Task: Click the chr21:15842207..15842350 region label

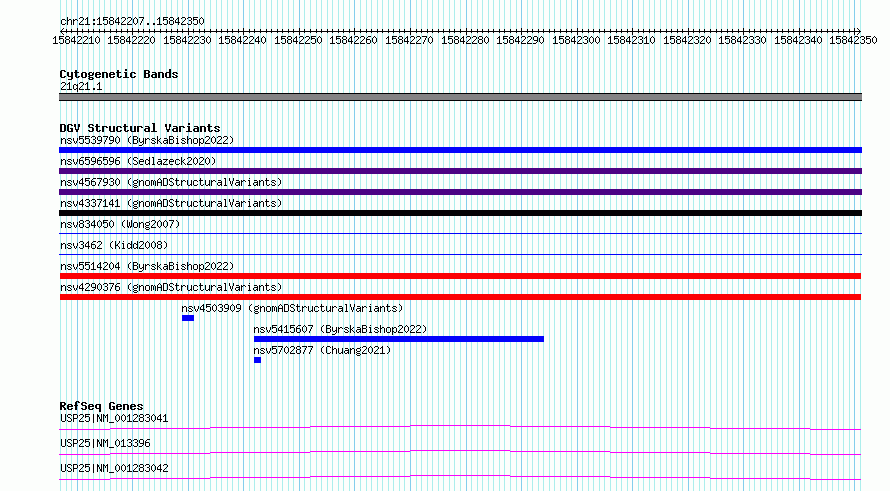Action: tap(132, 21)
